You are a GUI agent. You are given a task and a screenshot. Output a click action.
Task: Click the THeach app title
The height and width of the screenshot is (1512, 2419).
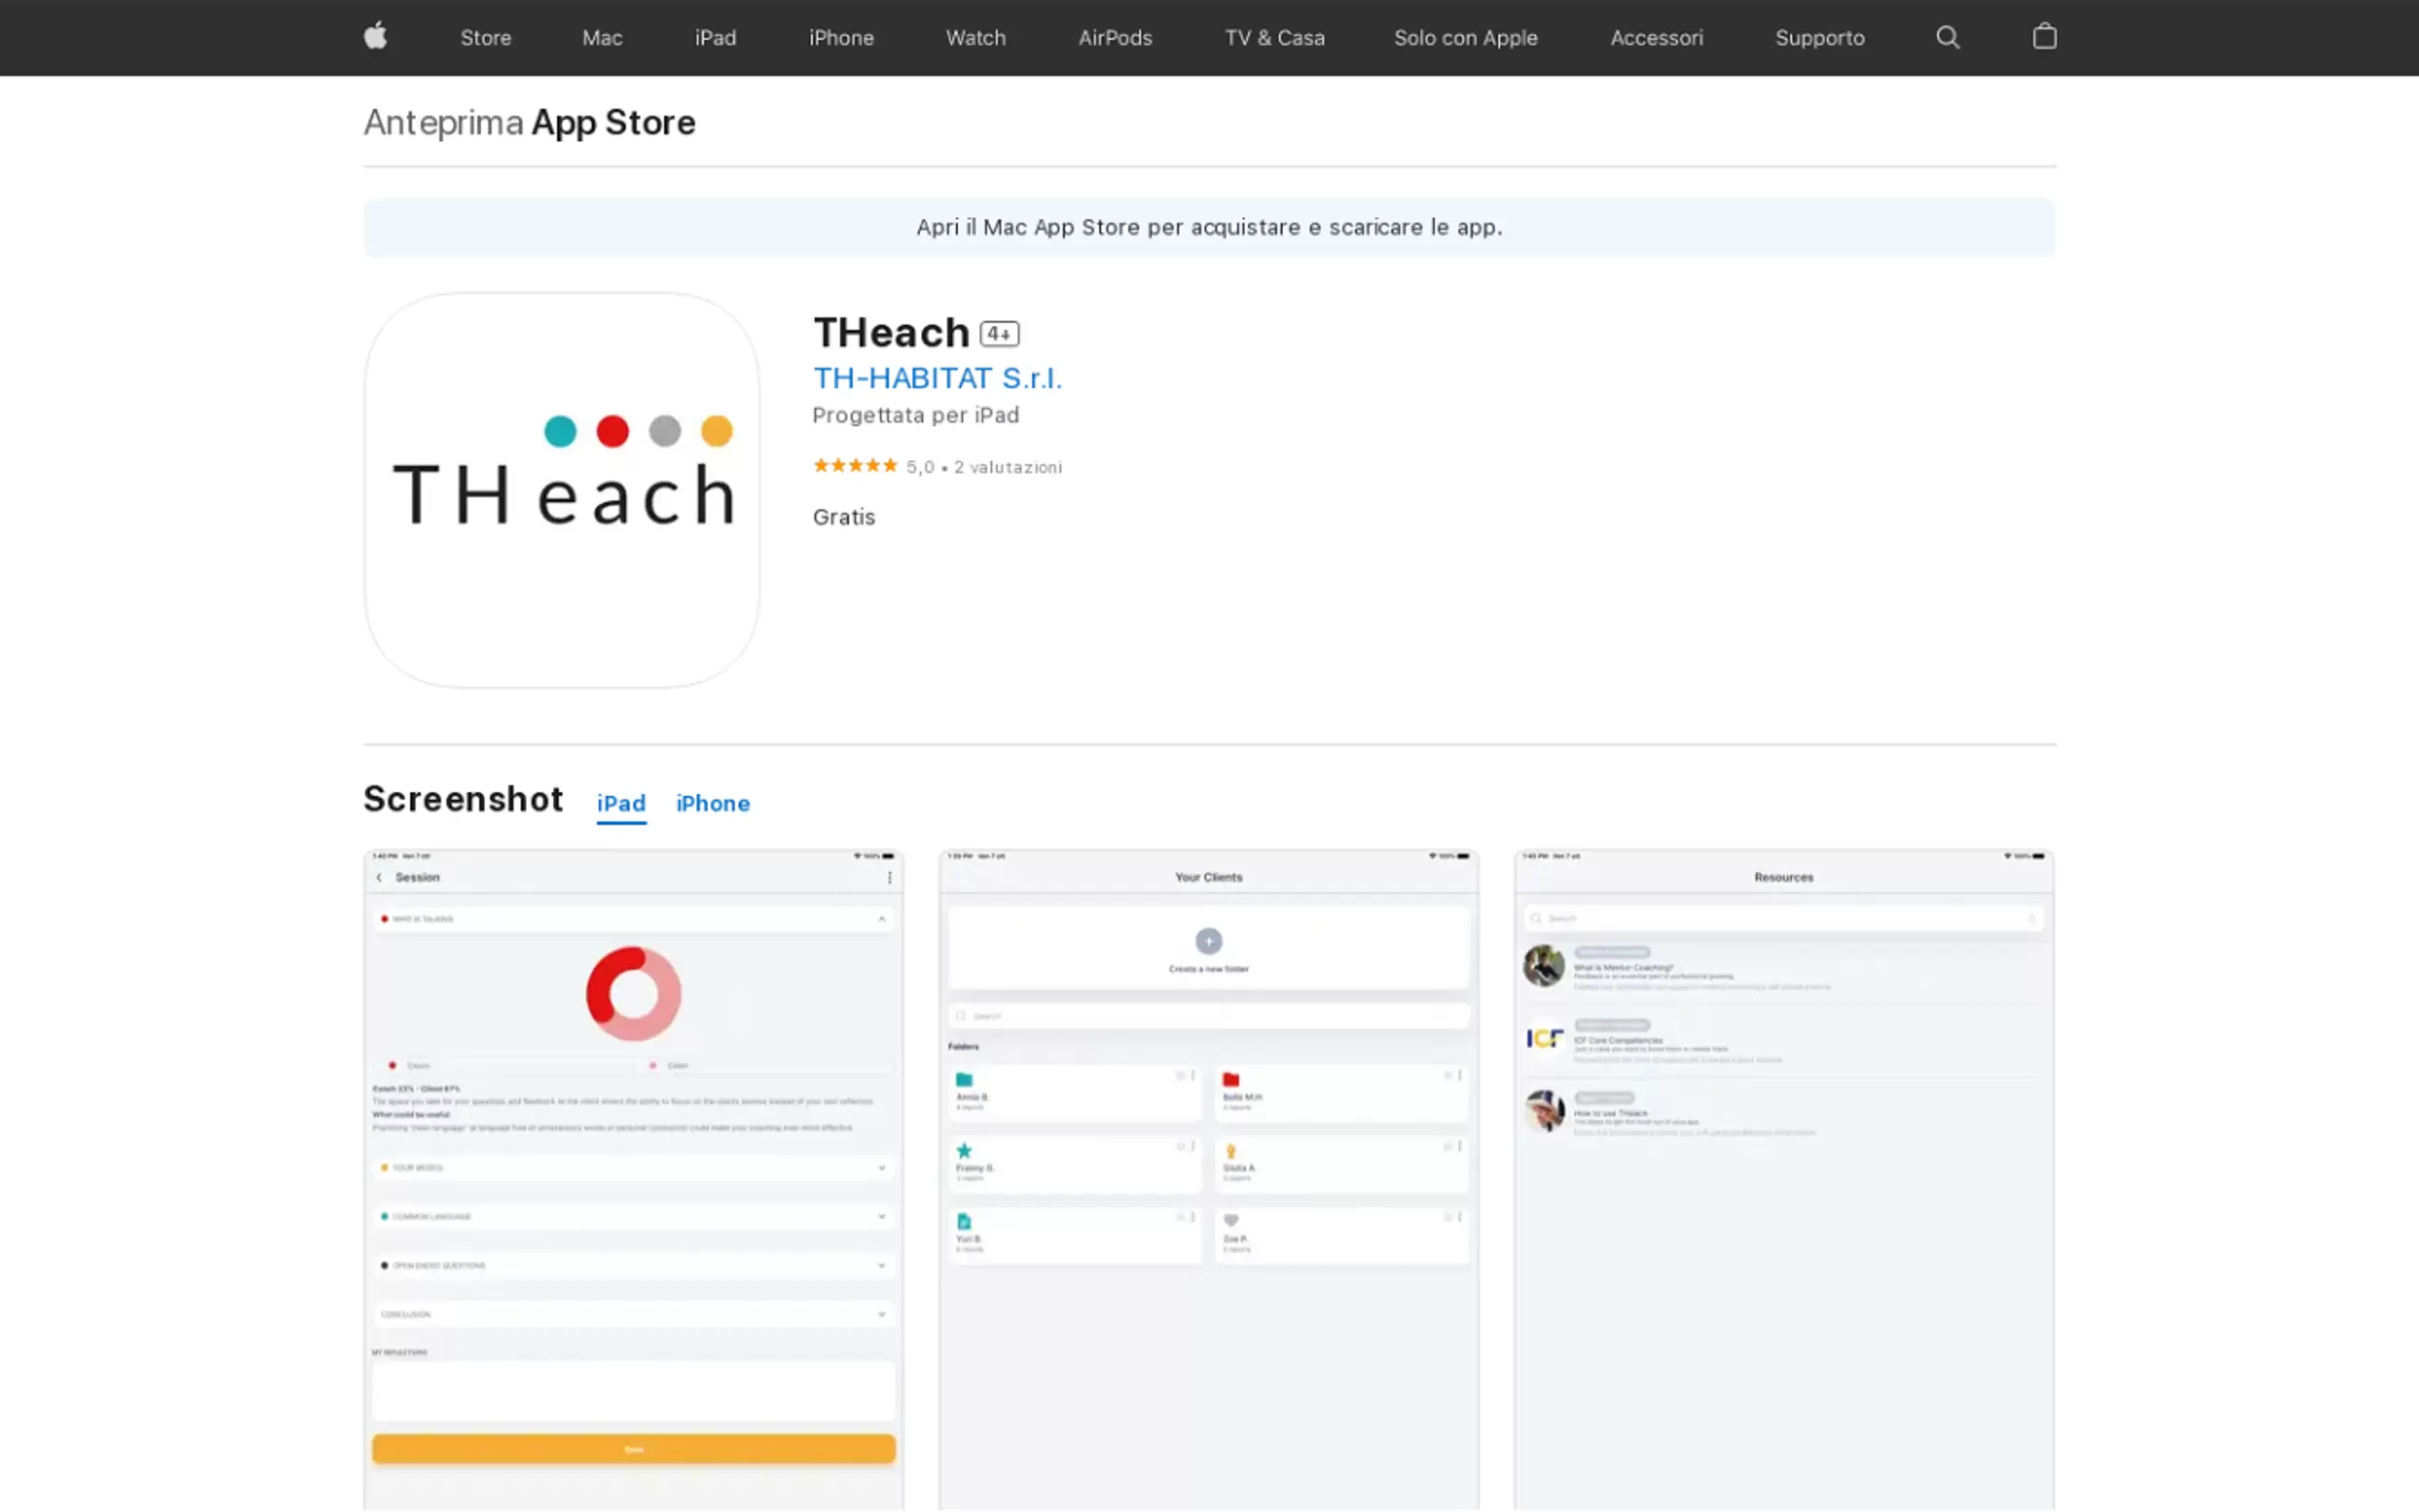891,333
